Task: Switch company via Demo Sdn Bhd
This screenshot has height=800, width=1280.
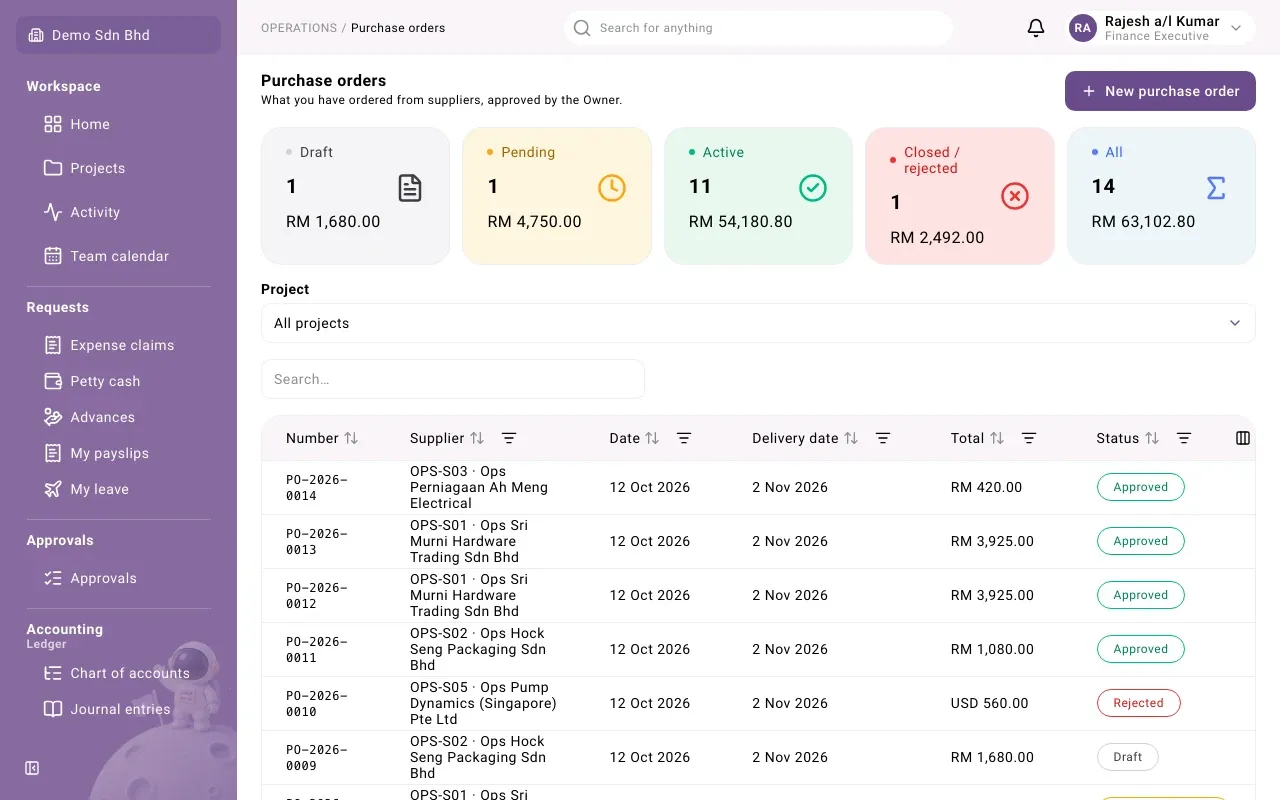Action: (x=118, y=35)
